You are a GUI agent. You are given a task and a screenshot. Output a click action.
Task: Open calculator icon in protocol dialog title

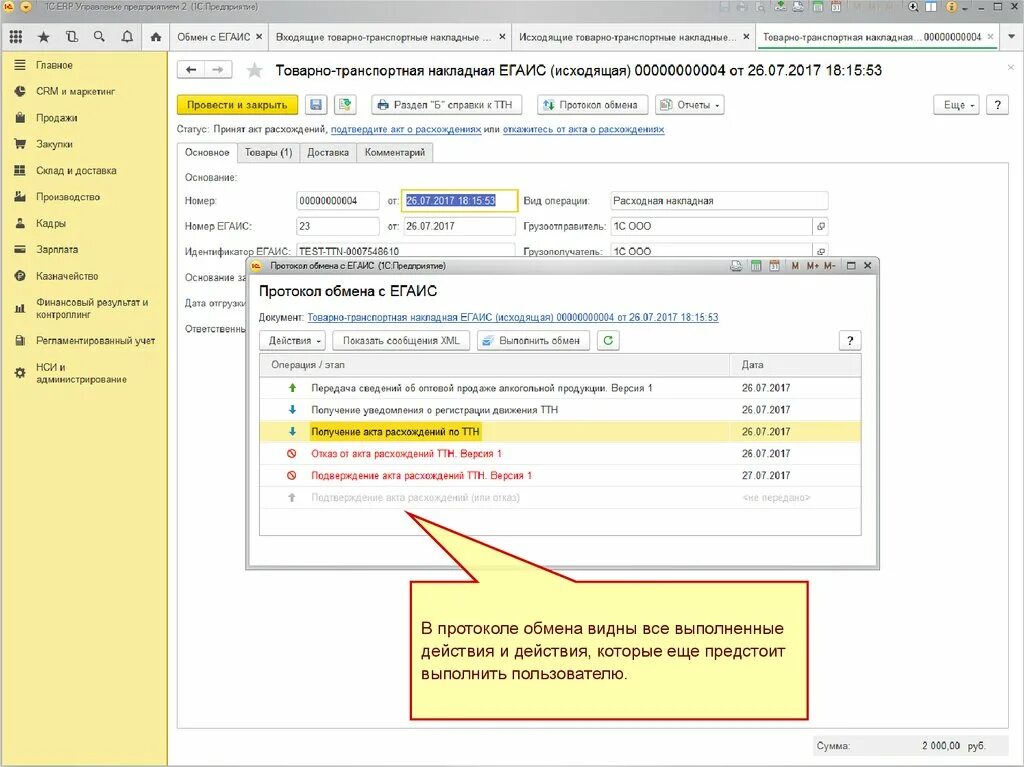point(756,266)
